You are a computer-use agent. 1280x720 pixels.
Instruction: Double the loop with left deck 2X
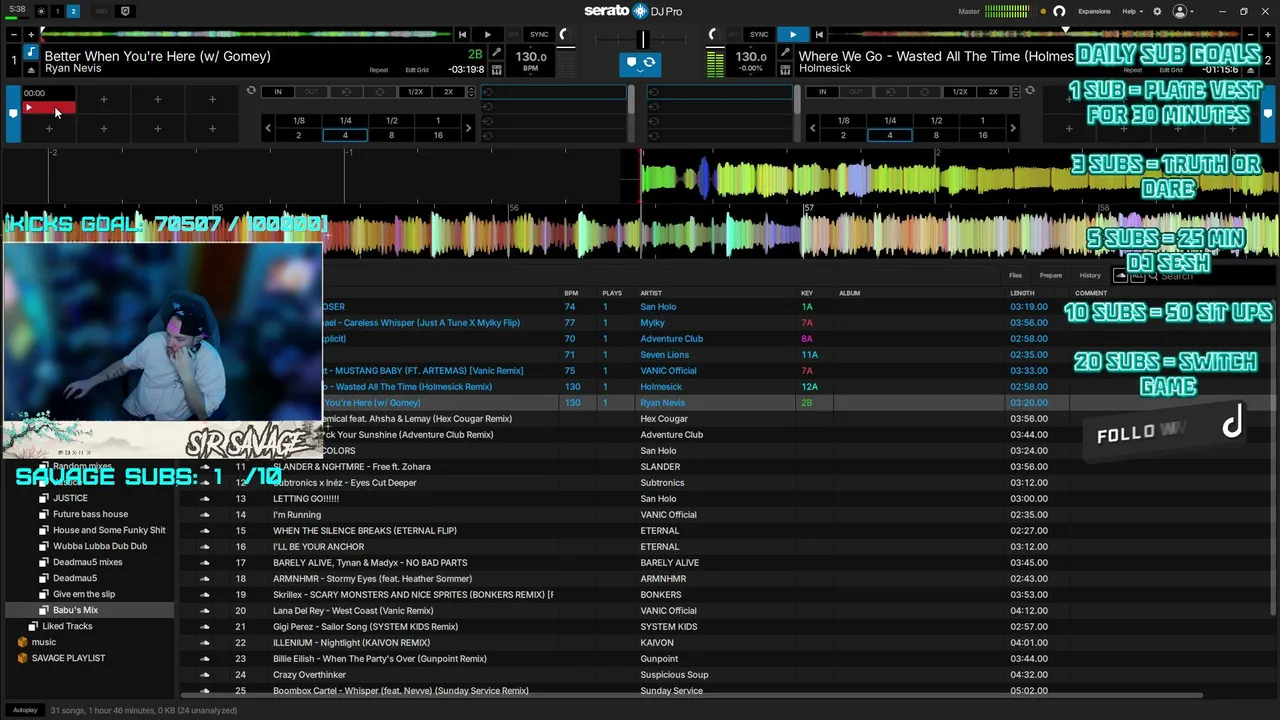pos(448,92)
